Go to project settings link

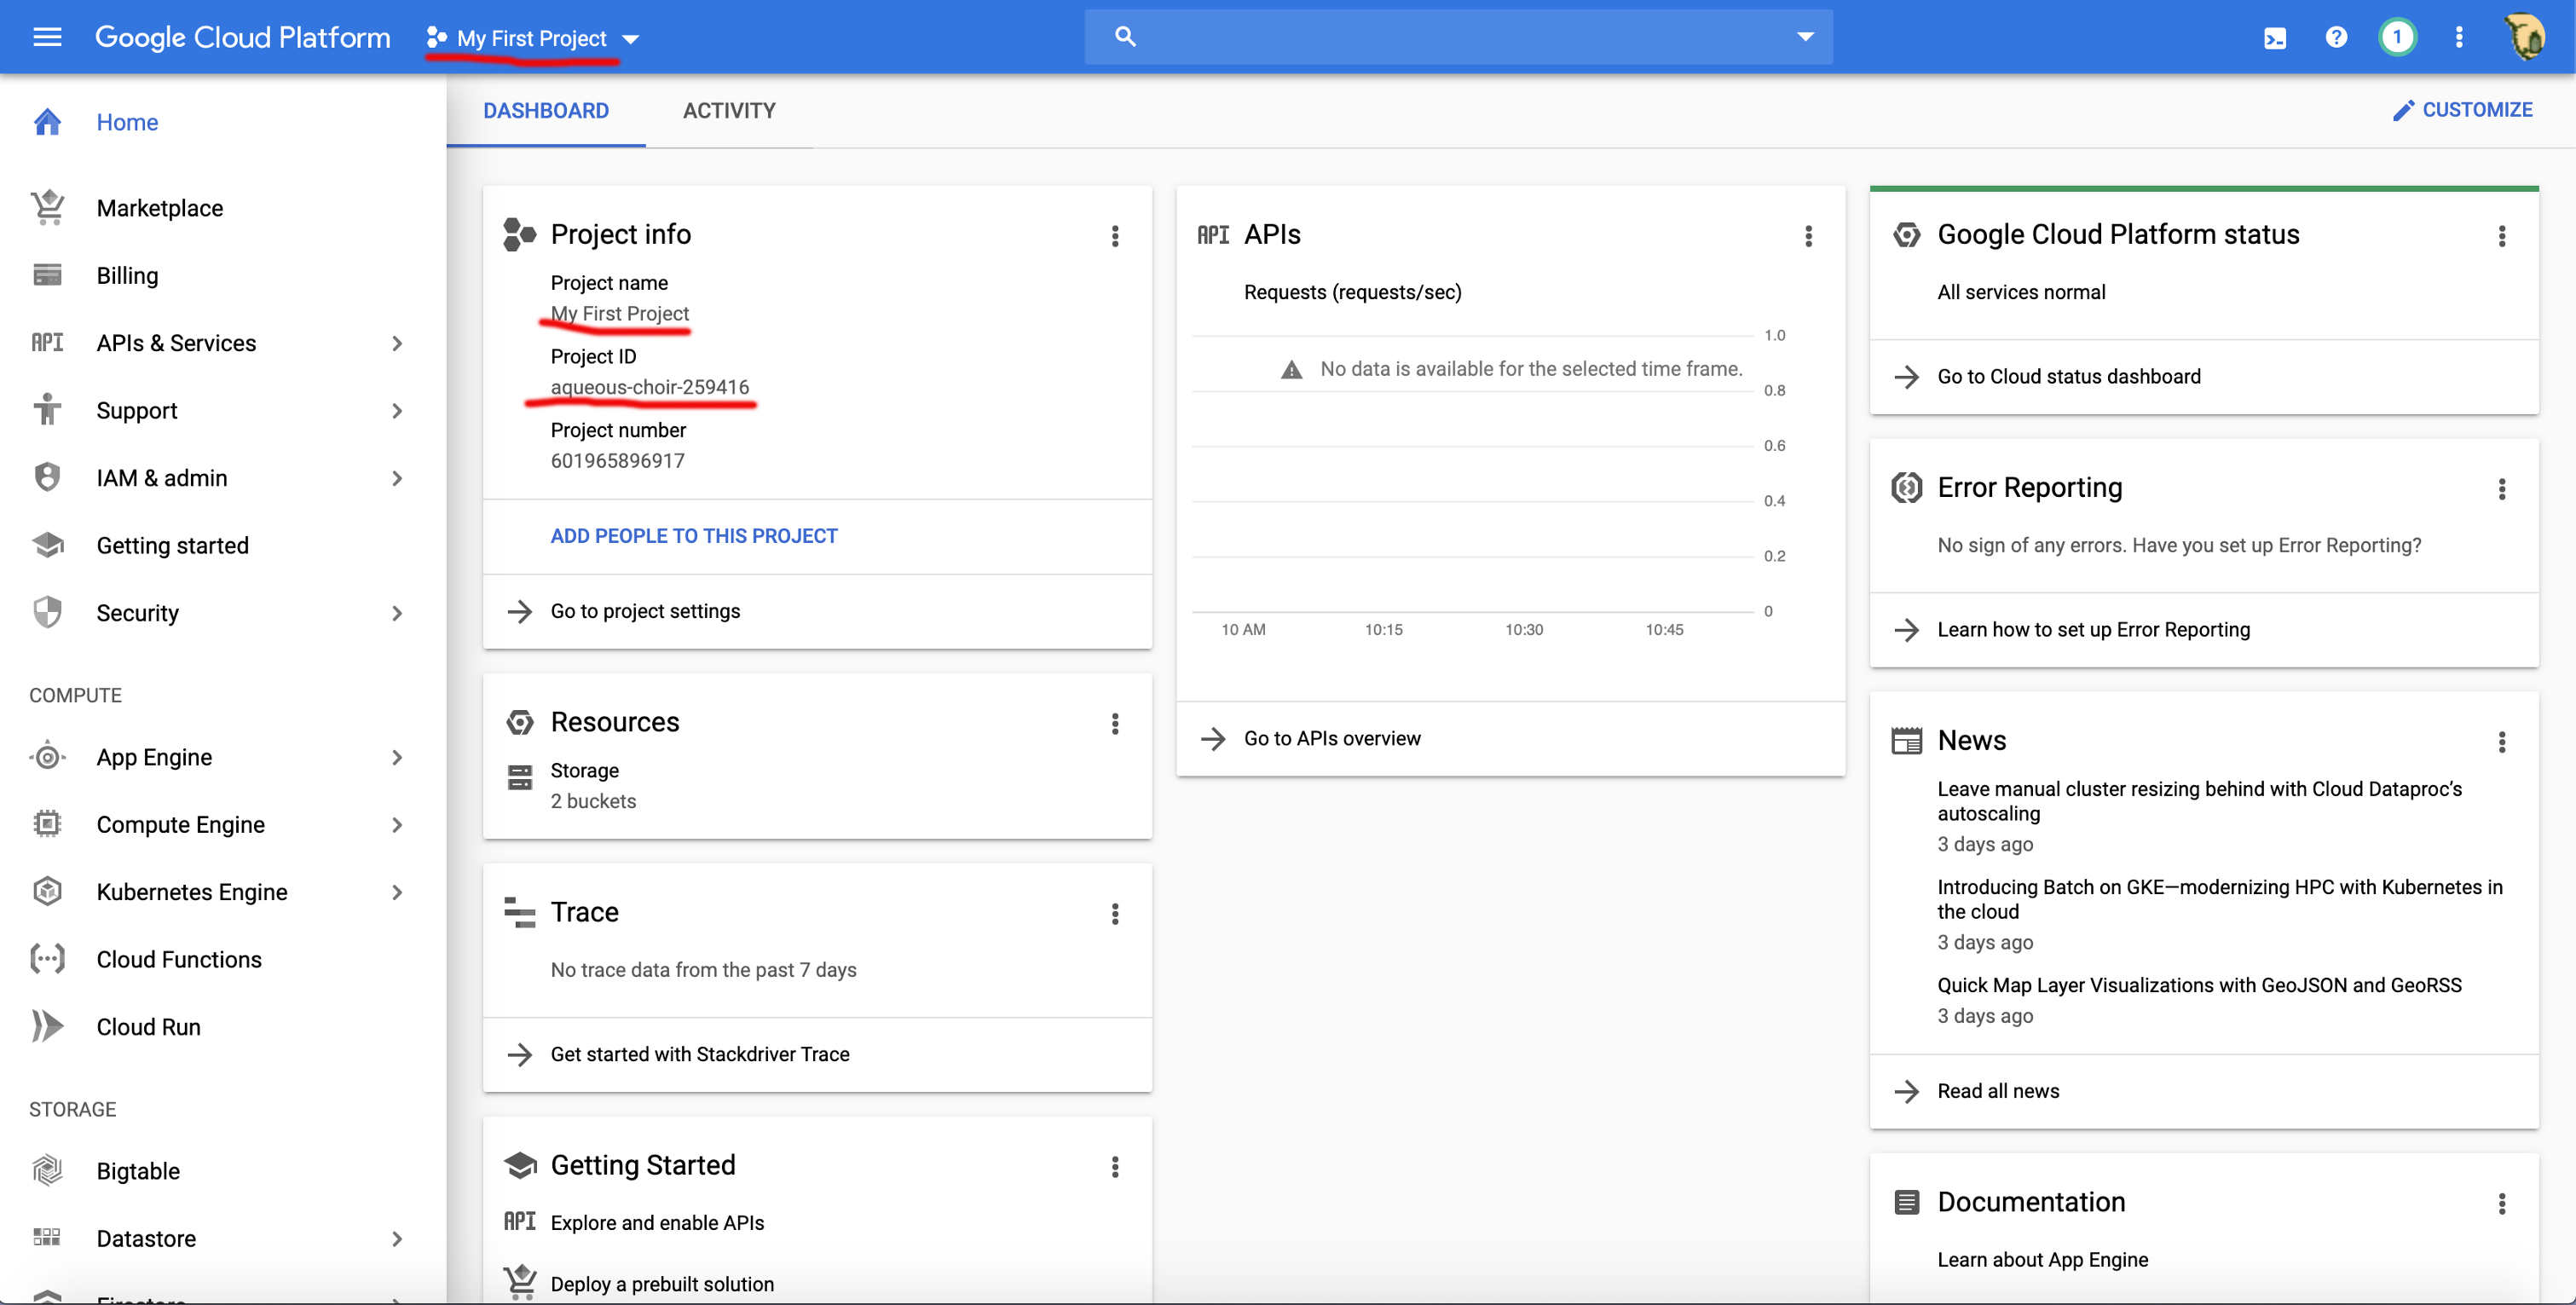pyautogui.click(x=645, y=611)
